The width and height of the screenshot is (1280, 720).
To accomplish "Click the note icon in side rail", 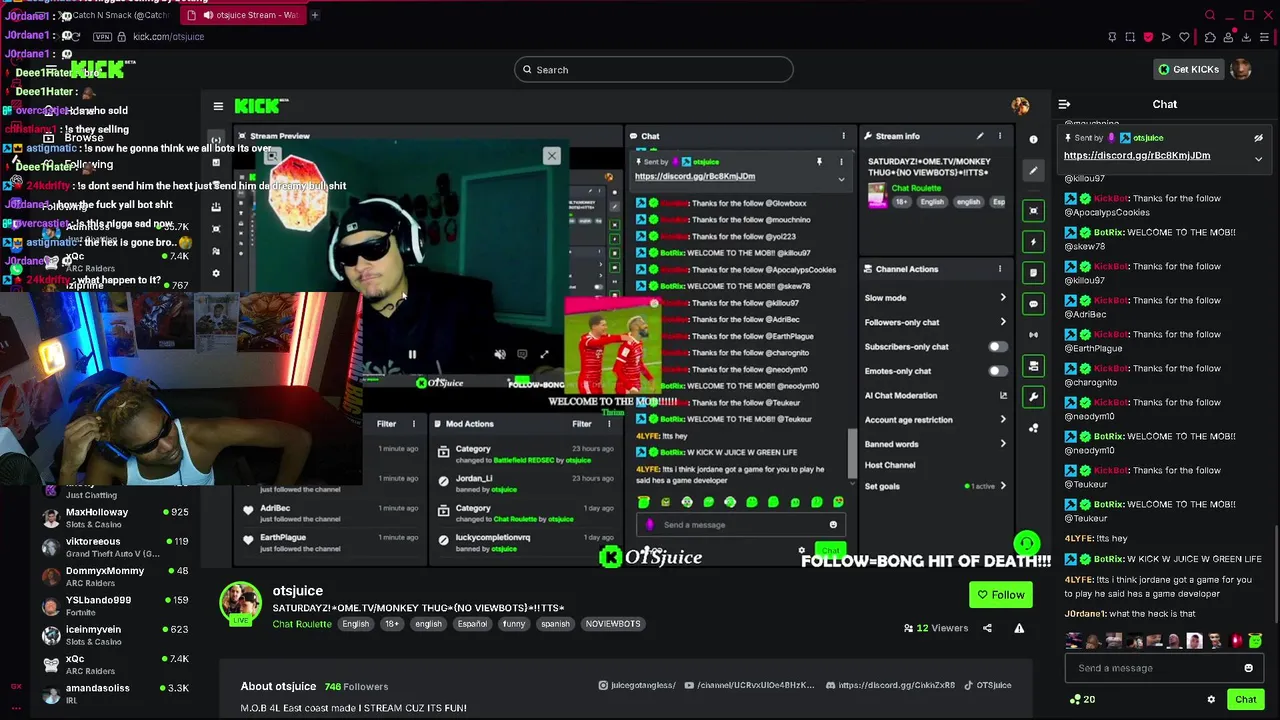I will point(1034,273).
